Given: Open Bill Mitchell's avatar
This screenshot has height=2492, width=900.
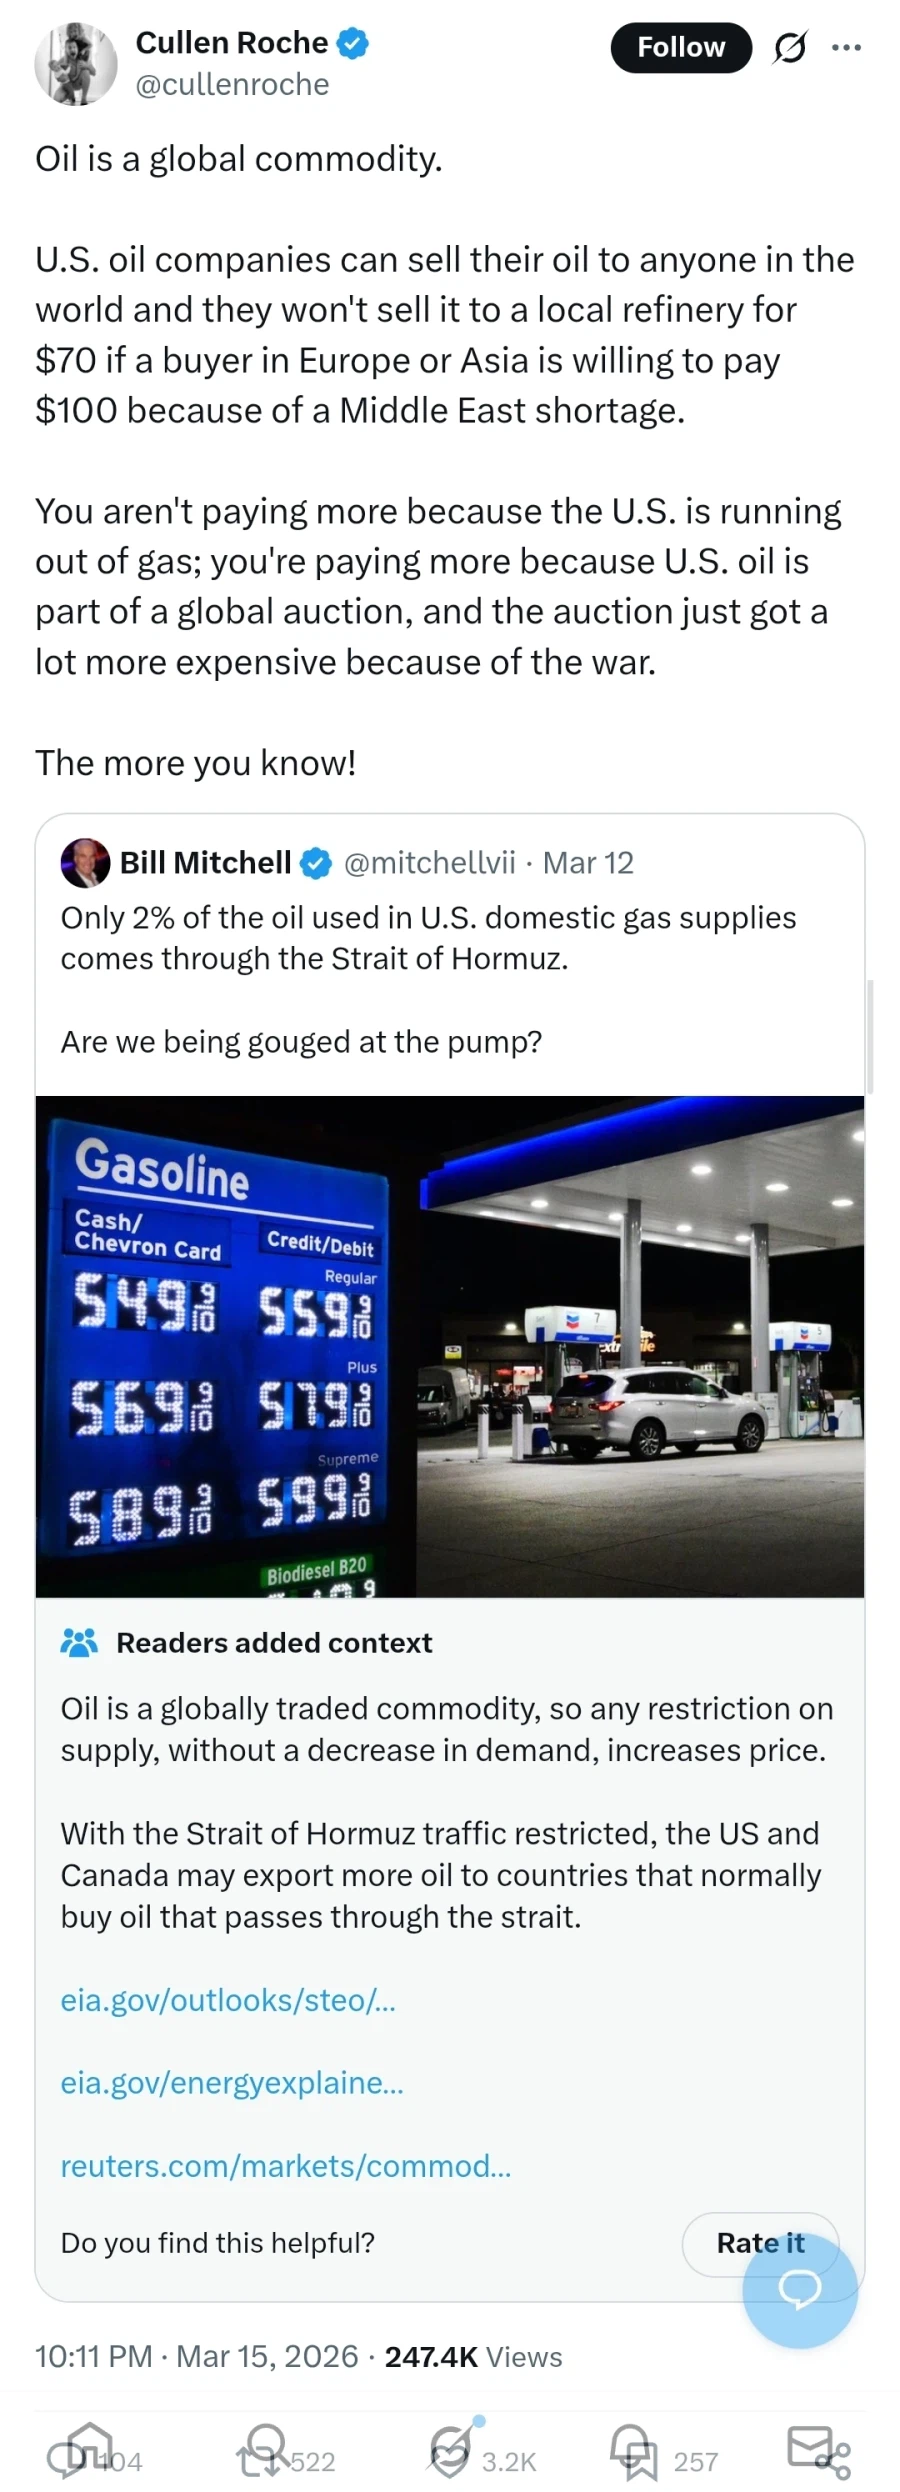Looking at the screenshot, I should coord(85,863).
